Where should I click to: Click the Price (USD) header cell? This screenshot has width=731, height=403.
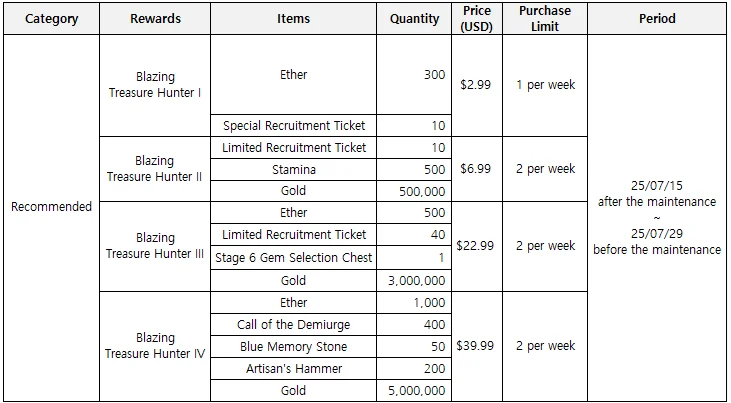point(477,19)
